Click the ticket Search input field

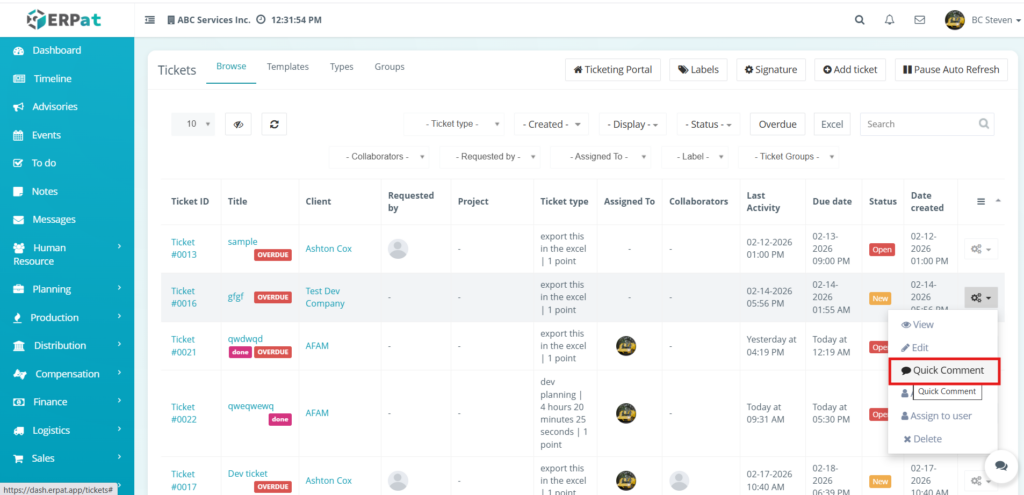pyautogui.click(x=920, y=124)
